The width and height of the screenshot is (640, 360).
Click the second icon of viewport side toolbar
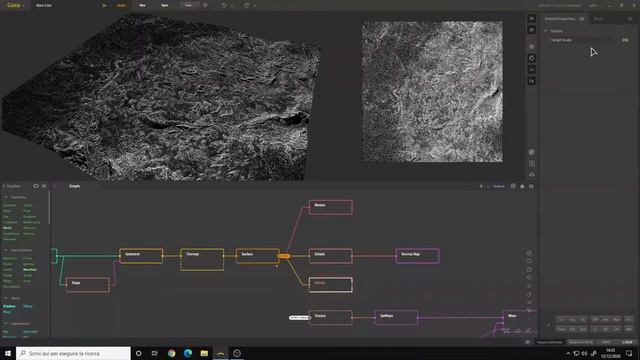point(531,30)
